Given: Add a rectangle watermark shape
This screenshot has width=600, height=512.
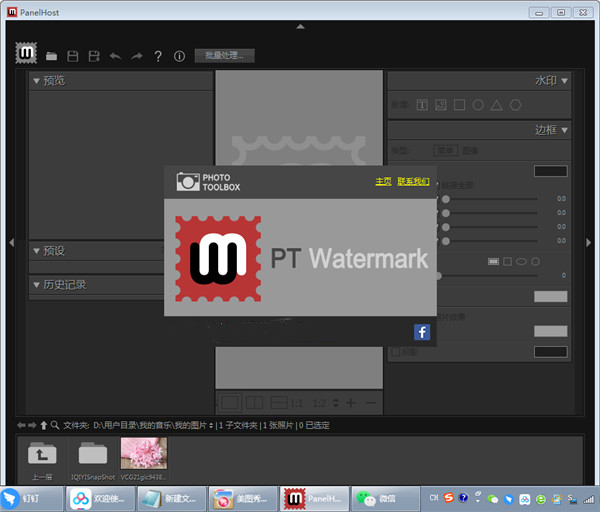Looking at the screenshot, I should point(460,105).
